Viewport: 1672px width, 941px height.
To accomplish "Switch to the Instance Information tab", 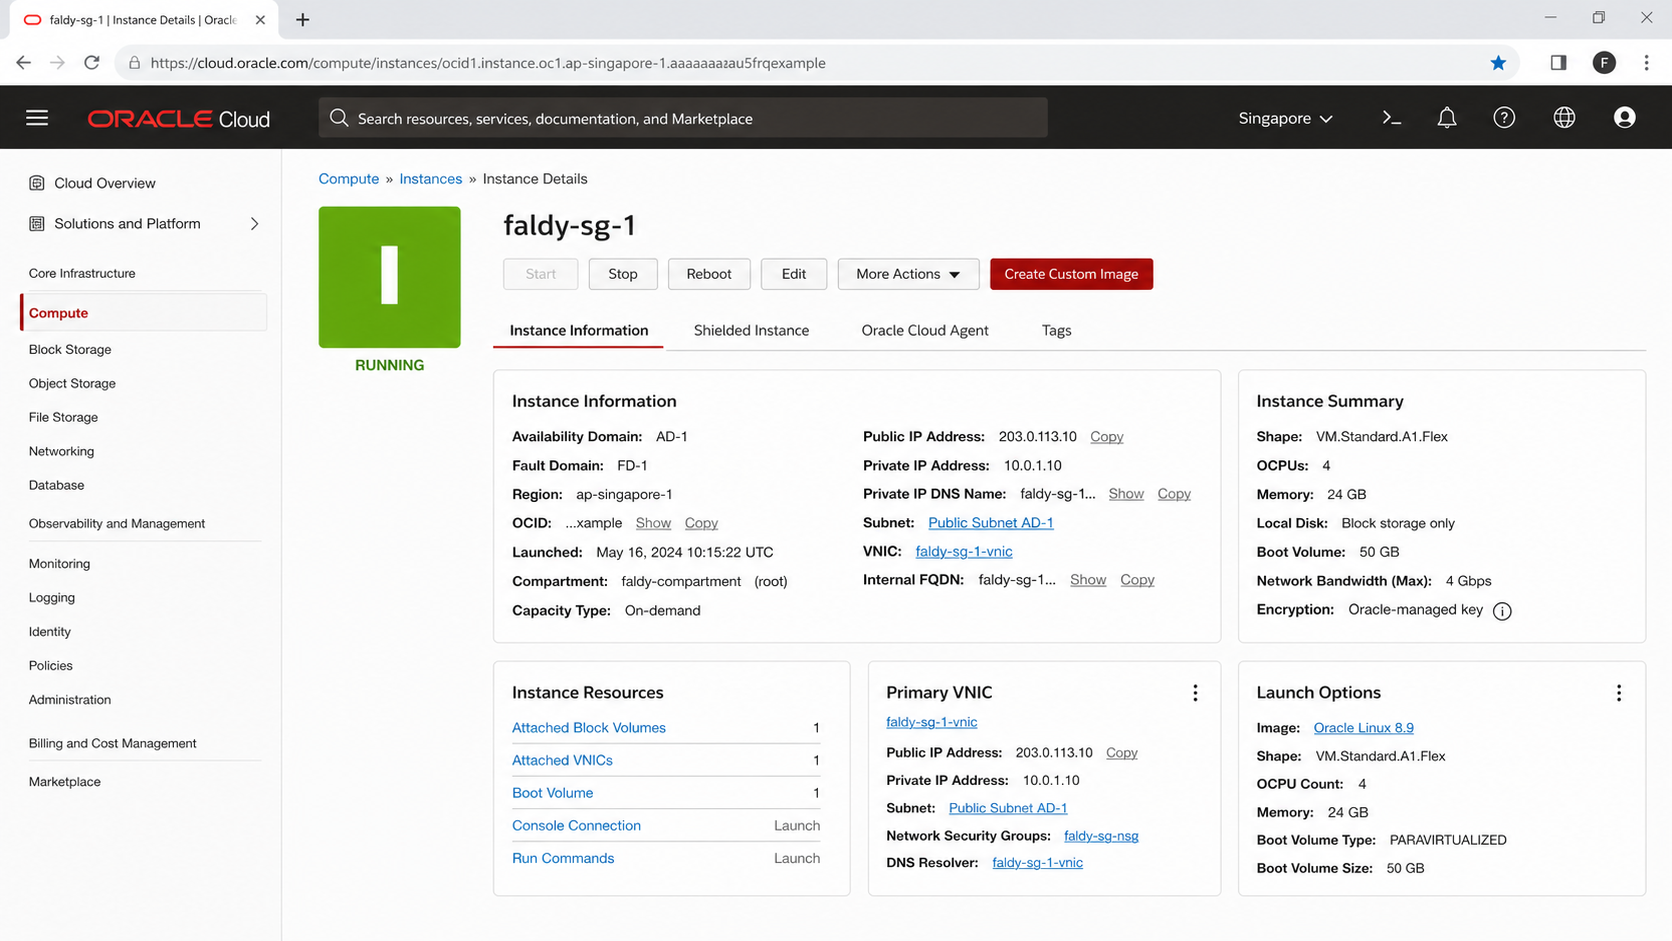I will click(579, 331).
